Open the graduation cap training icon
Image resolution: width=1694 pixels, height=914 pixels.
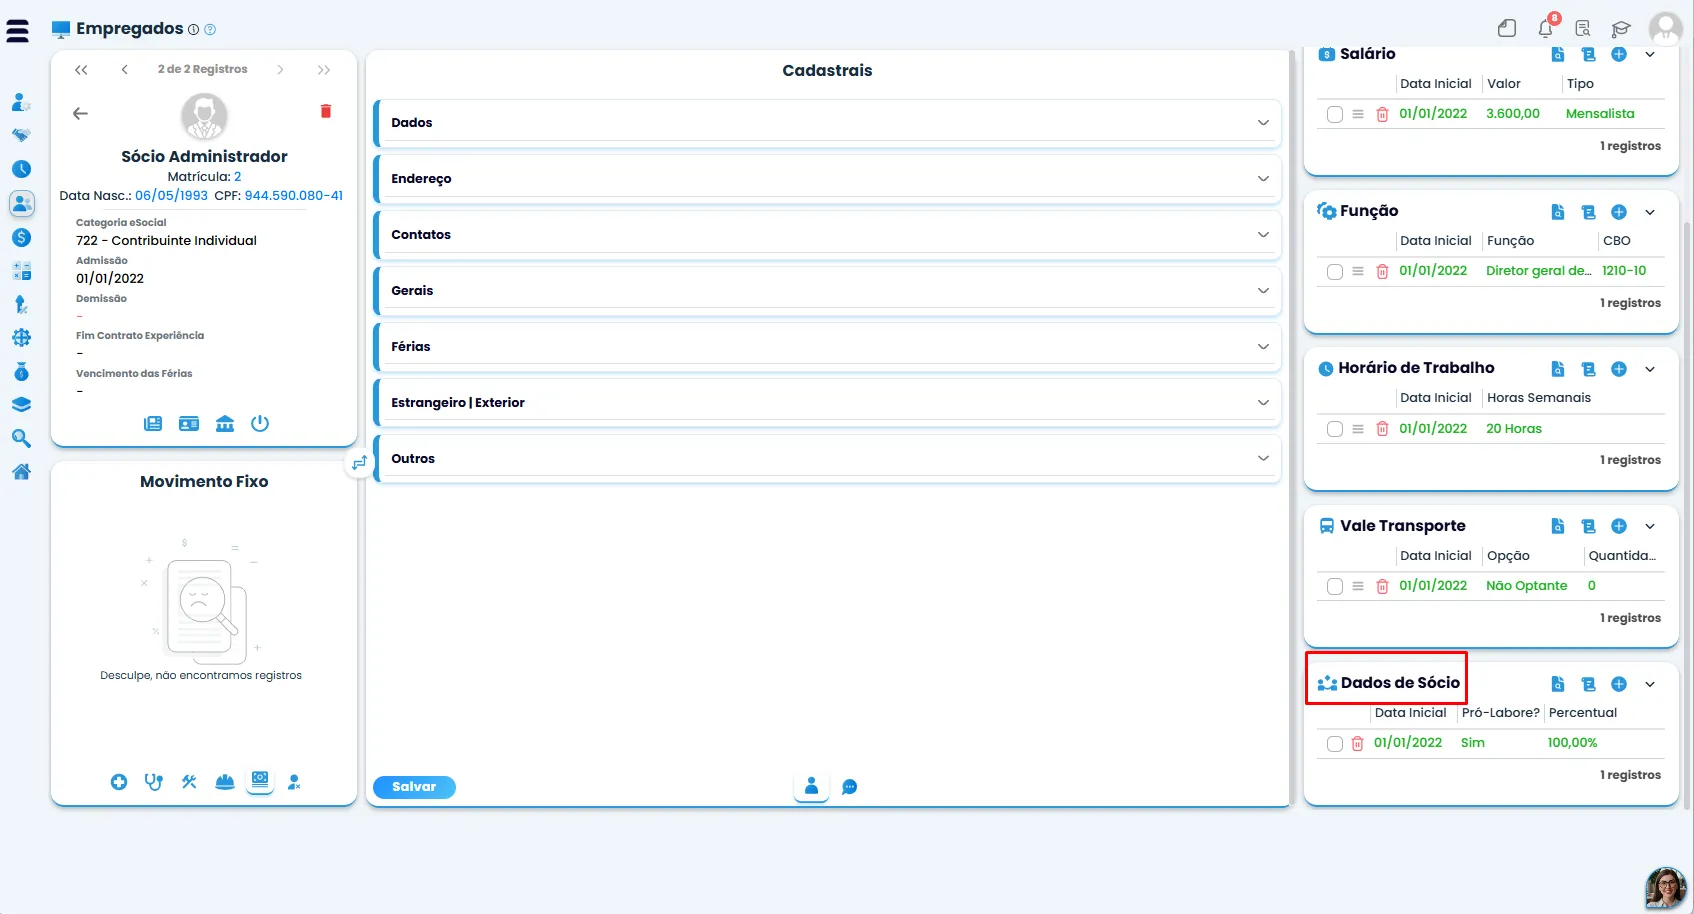(1621, 29)
